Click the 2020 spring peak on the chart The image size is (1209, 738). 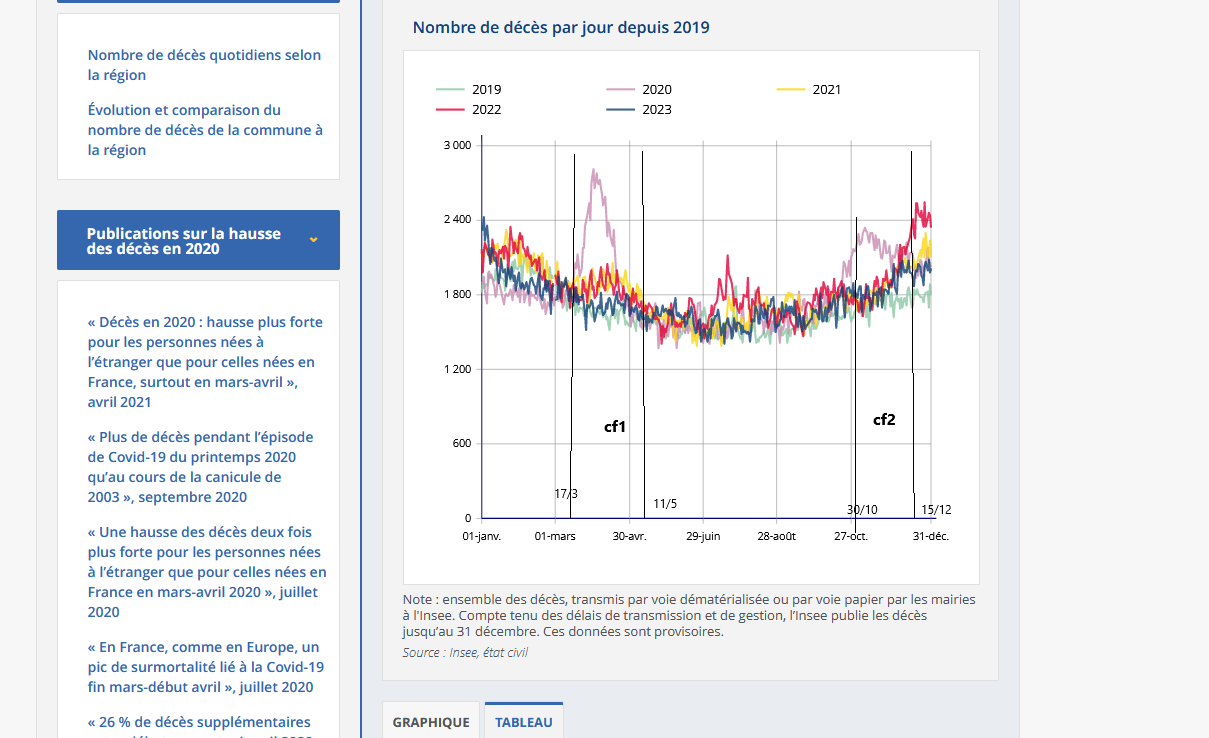(x=597, y=175)
